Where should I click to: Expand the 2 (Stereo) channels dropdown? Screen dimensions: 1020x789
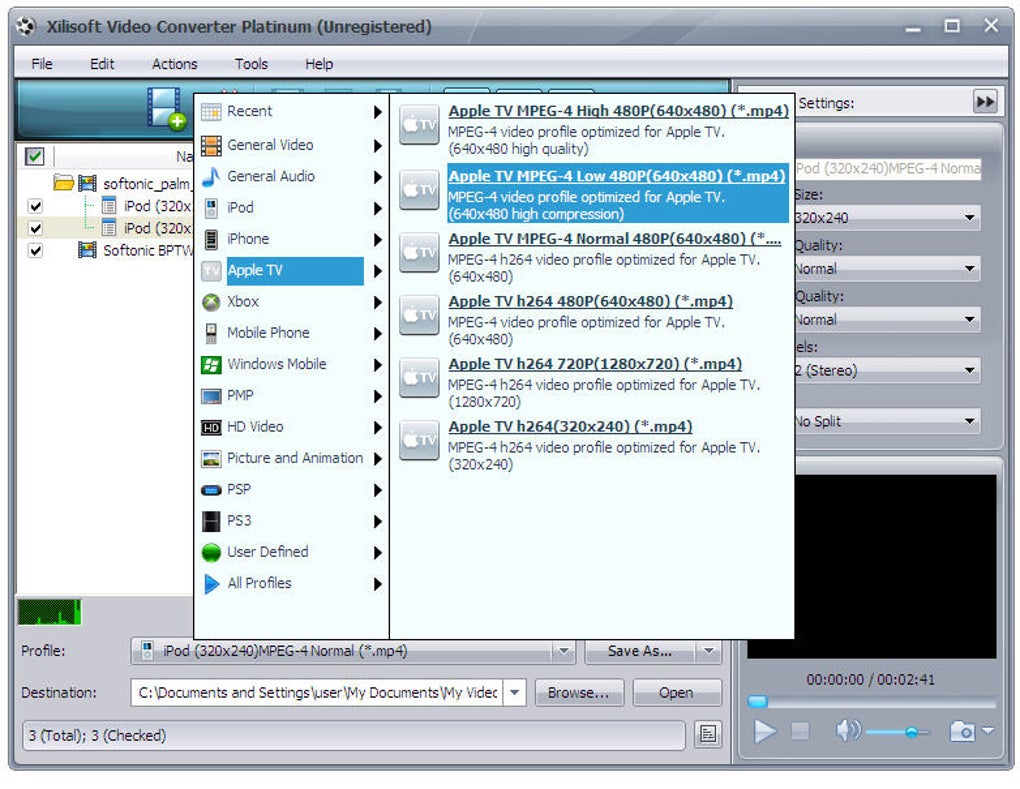[969, 371]
